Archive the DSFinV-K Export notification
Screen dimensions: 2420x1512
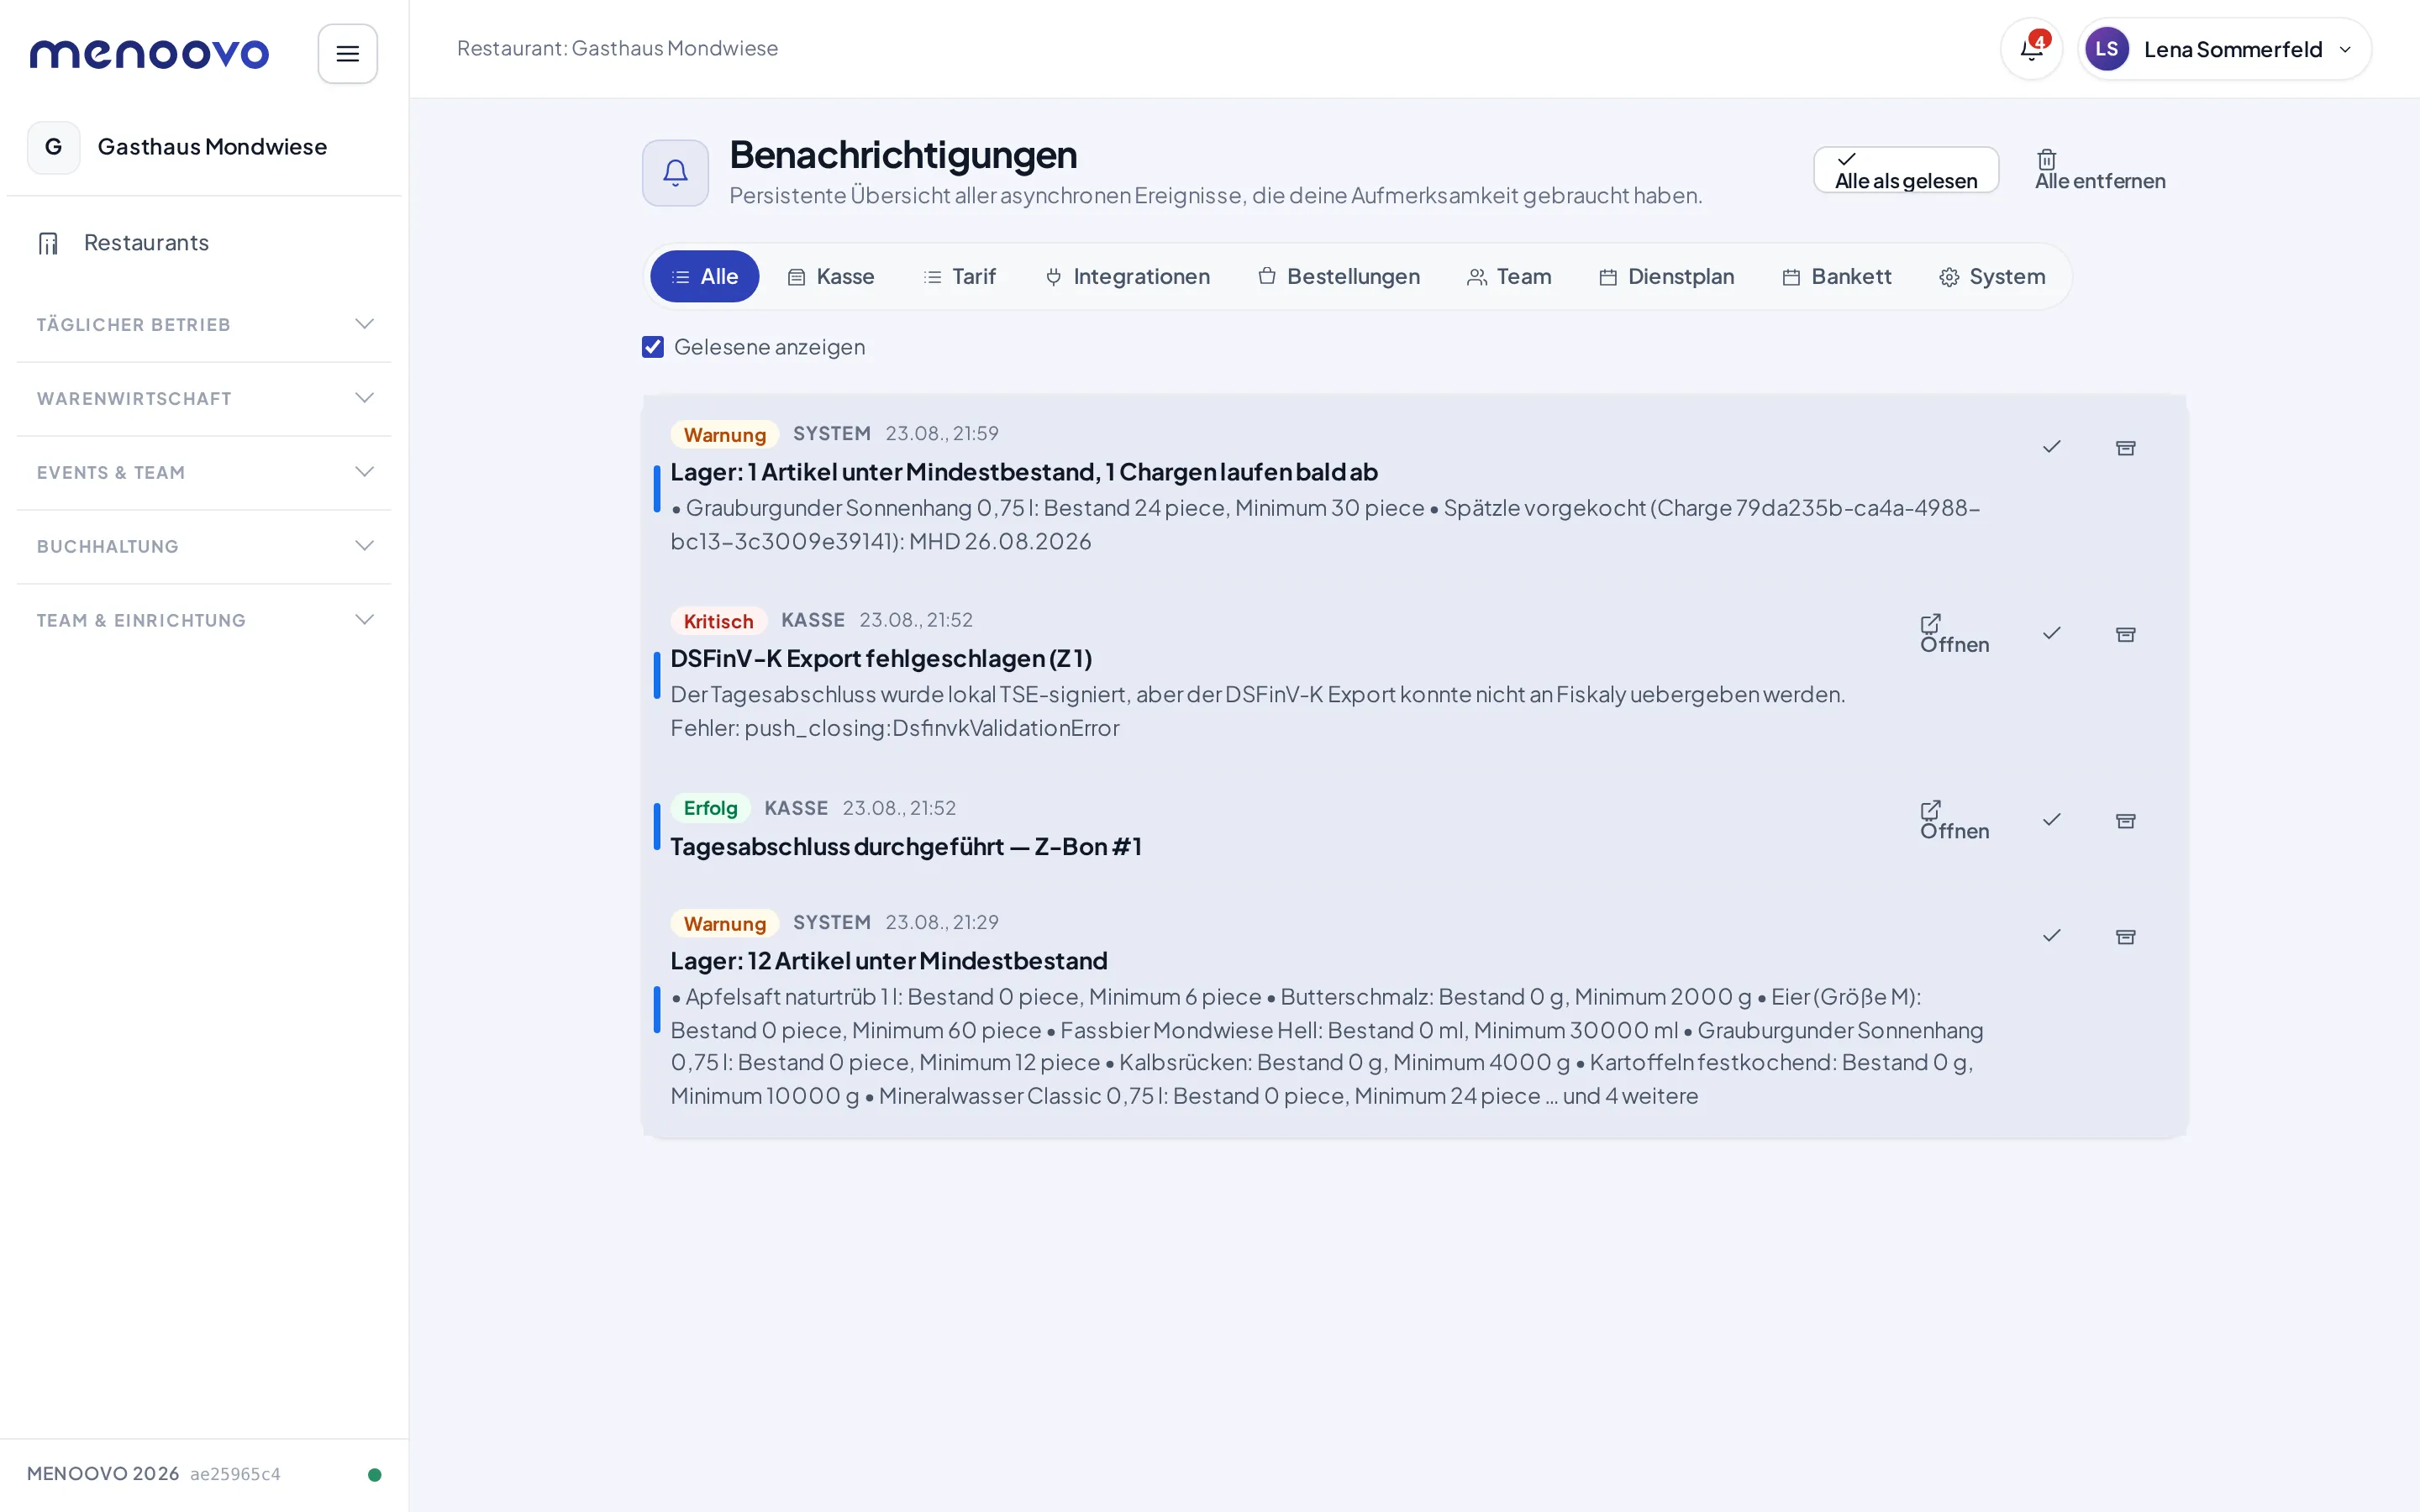2125,633
